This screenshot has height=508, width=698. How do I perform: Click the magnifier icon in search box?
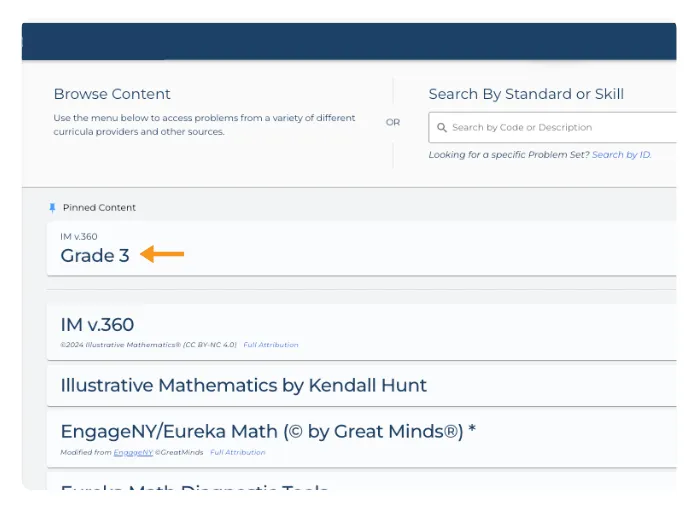click(442, 128)
